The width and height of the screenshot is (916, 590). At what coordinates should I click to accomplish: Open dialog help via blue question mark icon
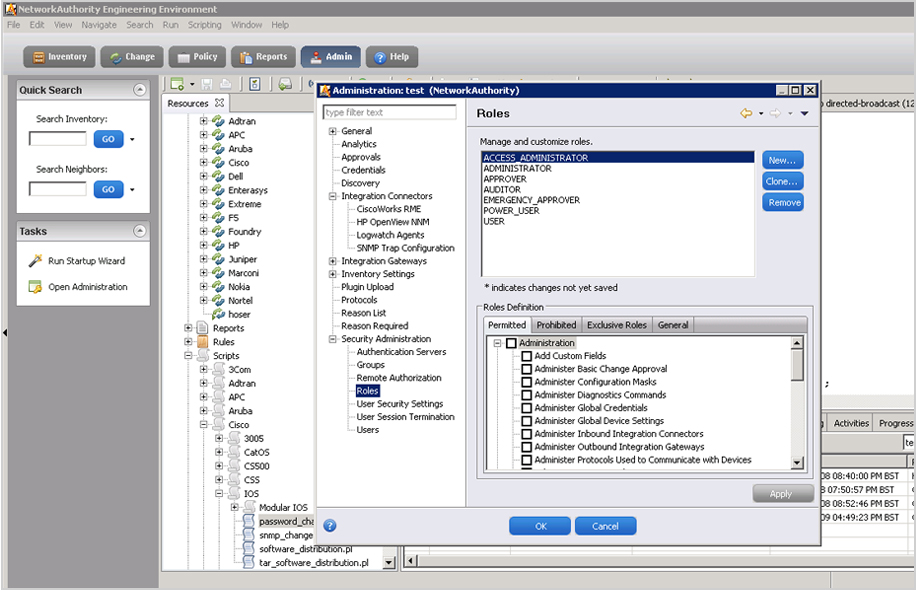[329, 525]
